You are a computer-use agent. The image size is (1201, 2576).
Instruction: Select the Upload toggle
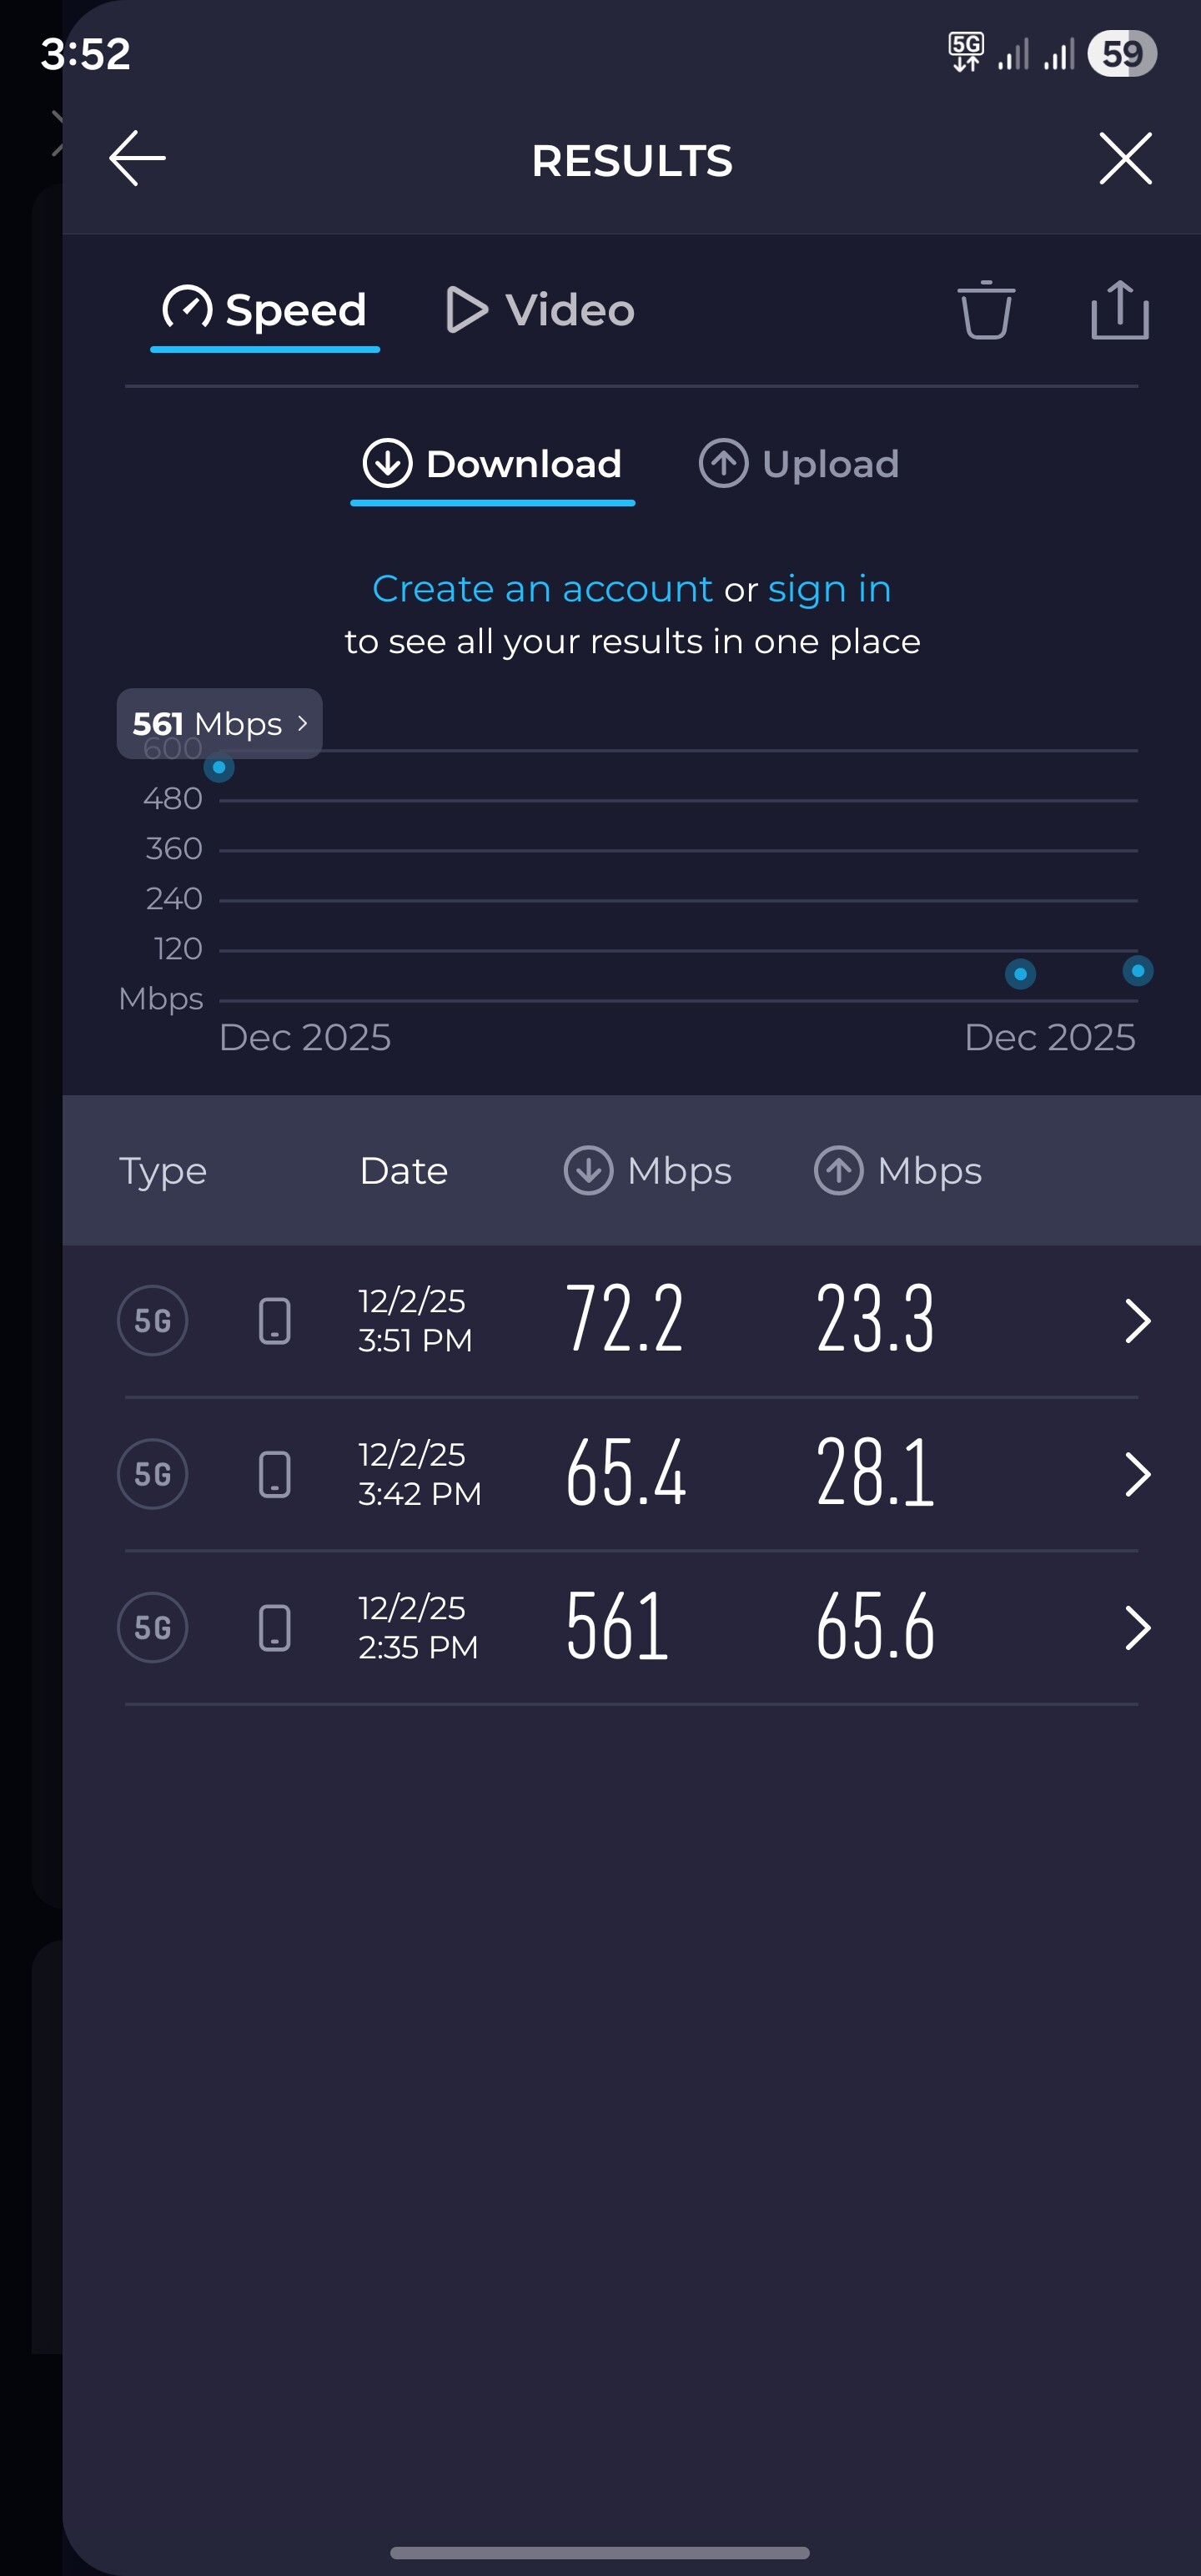pos(799,464)
